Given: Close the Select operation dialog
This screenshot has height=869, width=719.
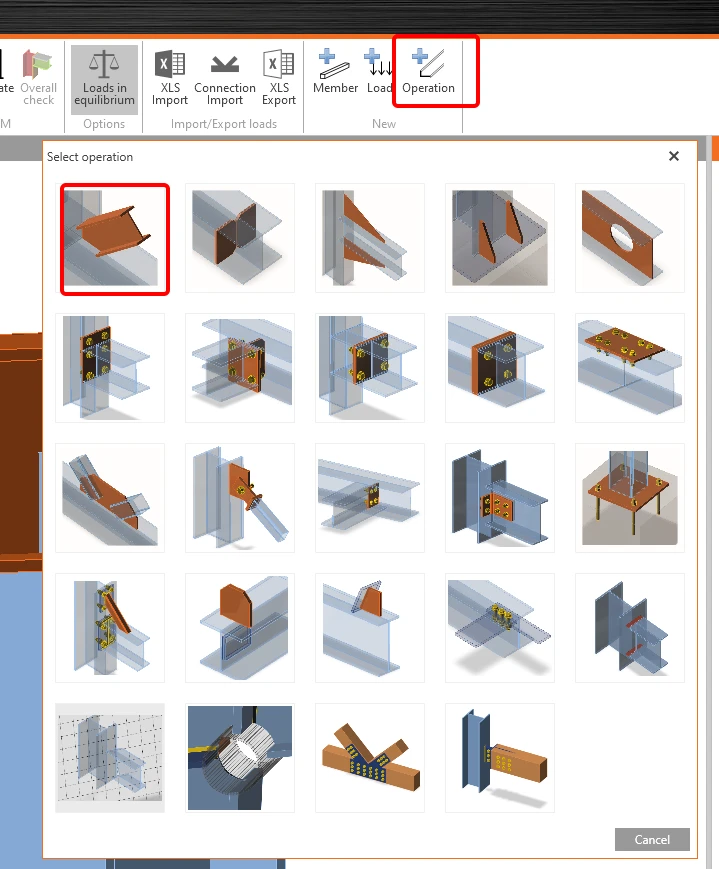Looking at the screenshot, I should tap(674, 156).
